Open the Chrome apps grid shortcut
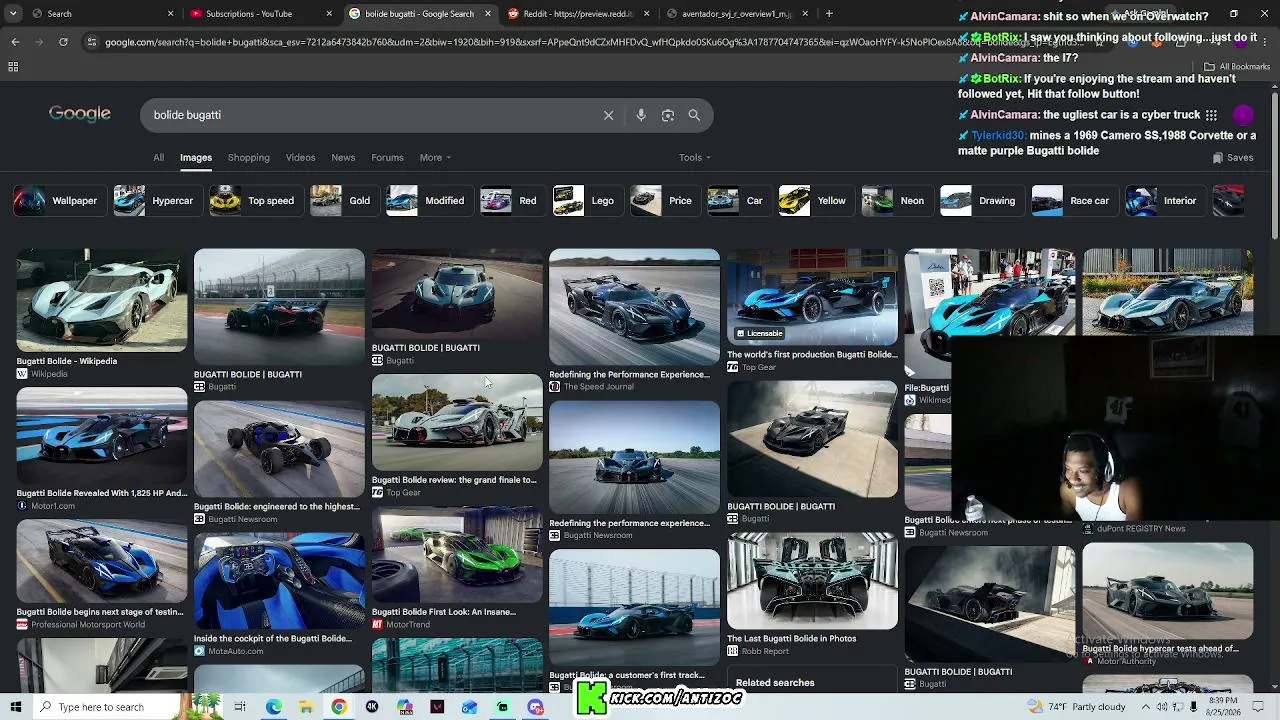 coord(13,67)
